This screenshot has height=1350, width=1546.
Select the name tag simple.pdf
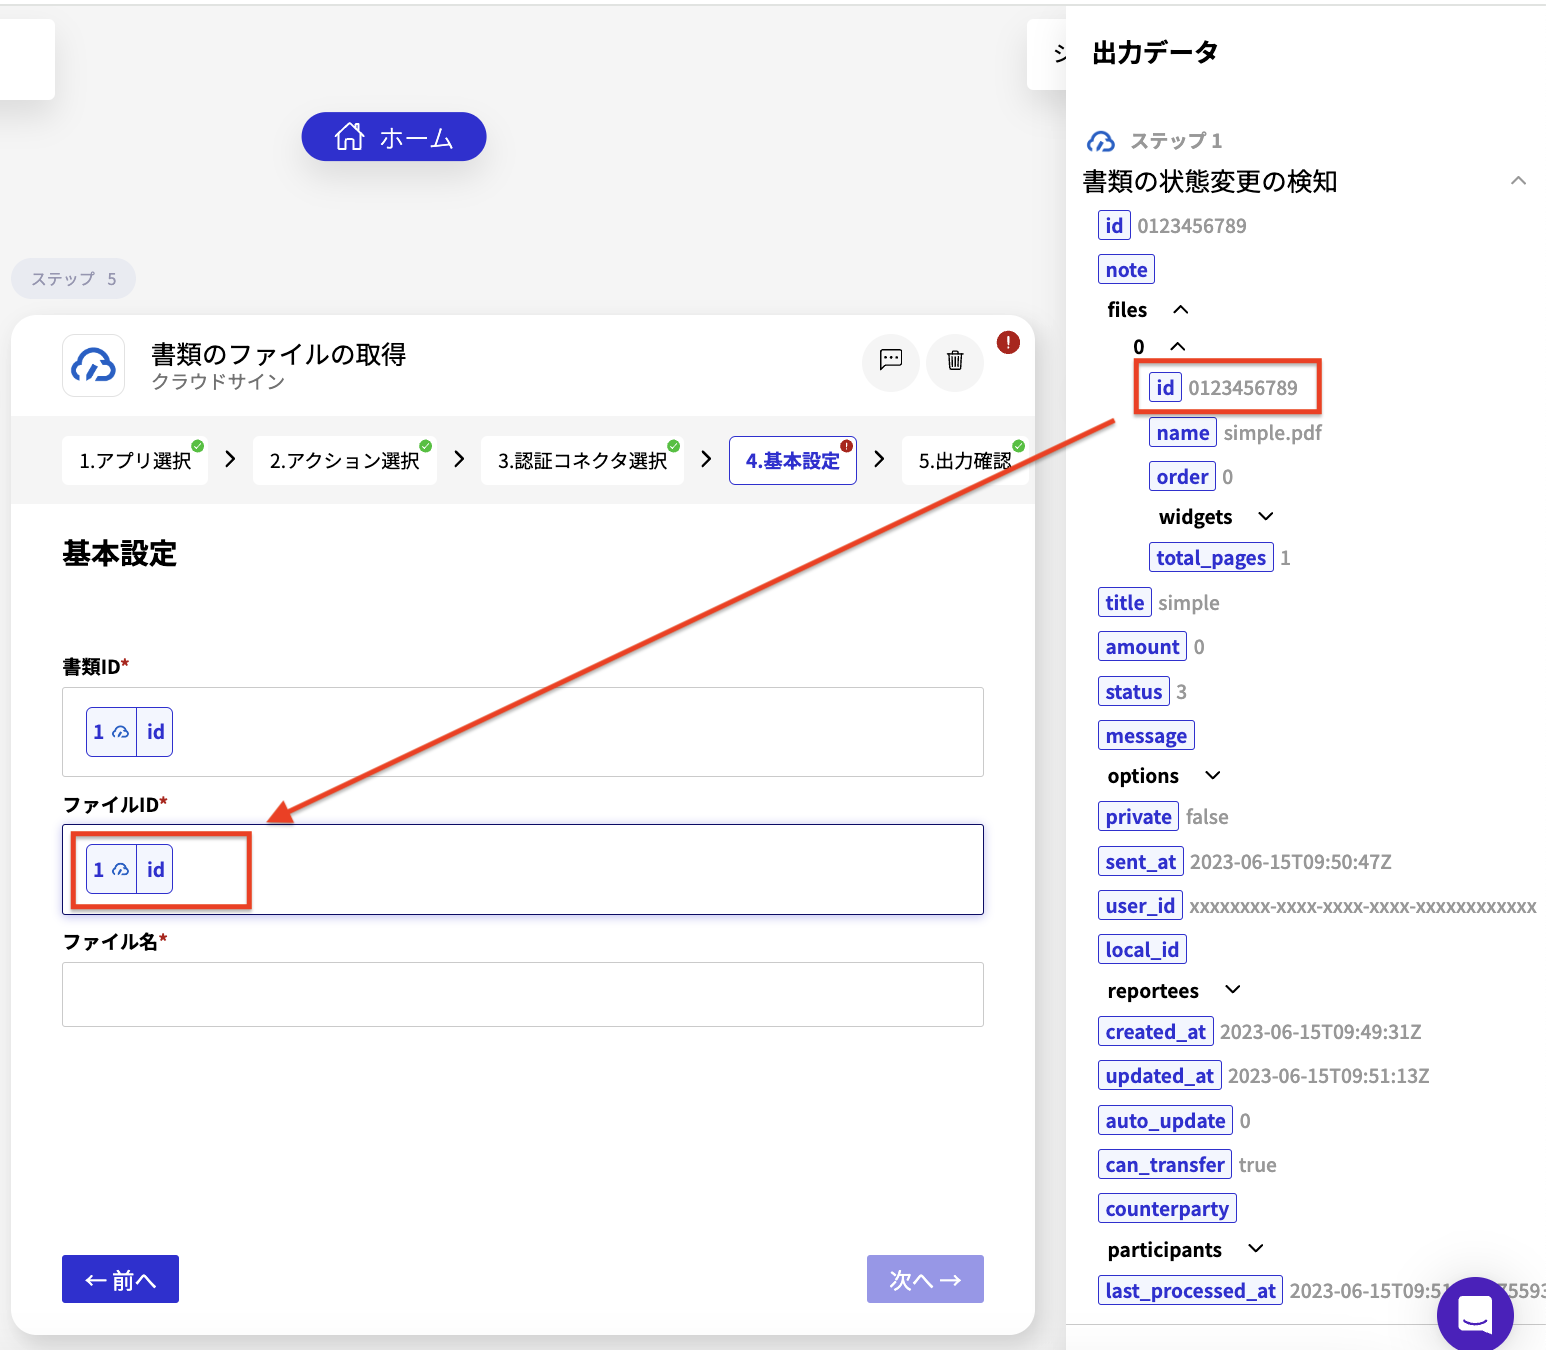click(x=1183, y=433)
